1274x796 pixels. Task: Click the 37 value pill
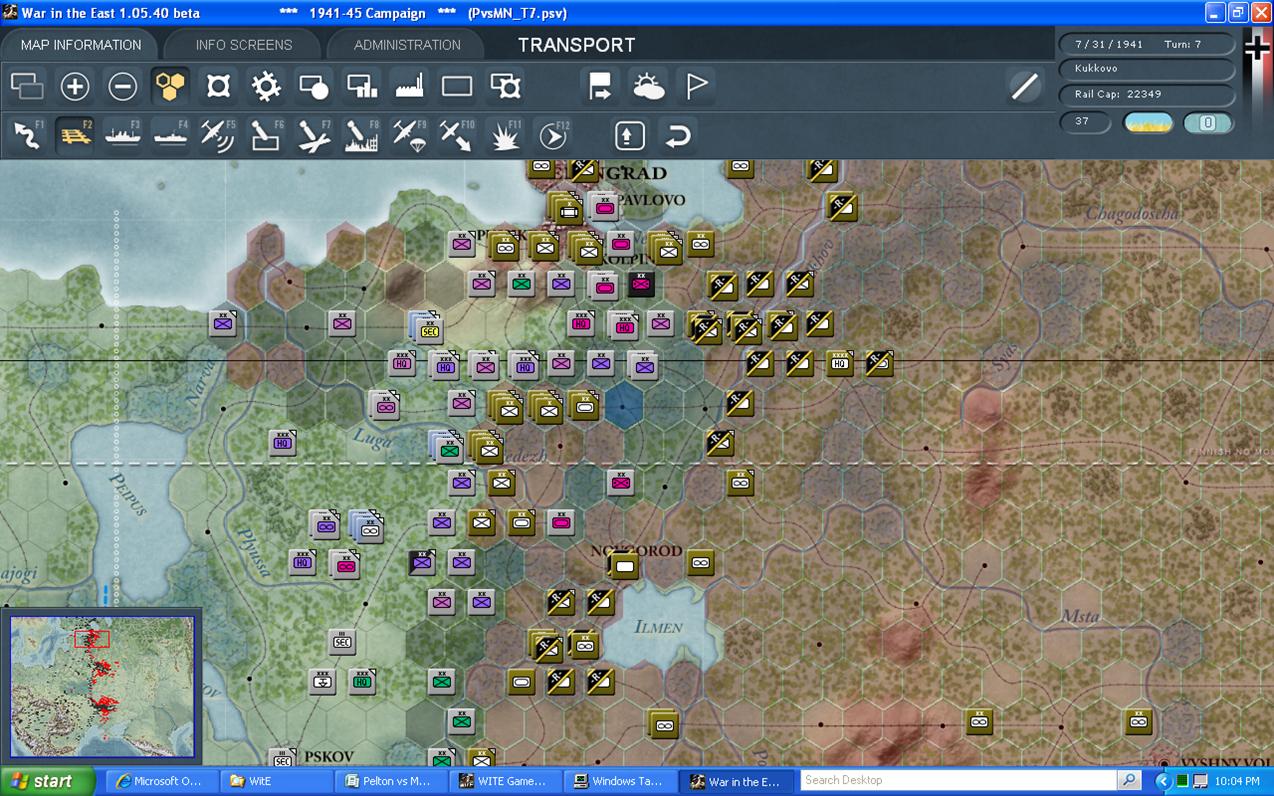tap(1086, 122)
